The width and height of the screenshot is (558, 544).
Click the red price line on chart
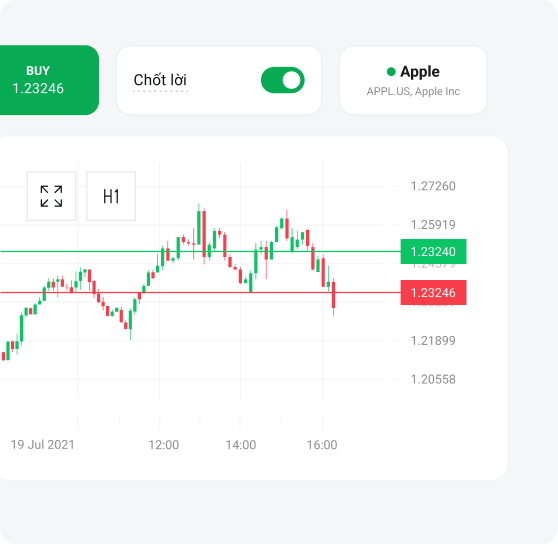click(x=199, y=292)
